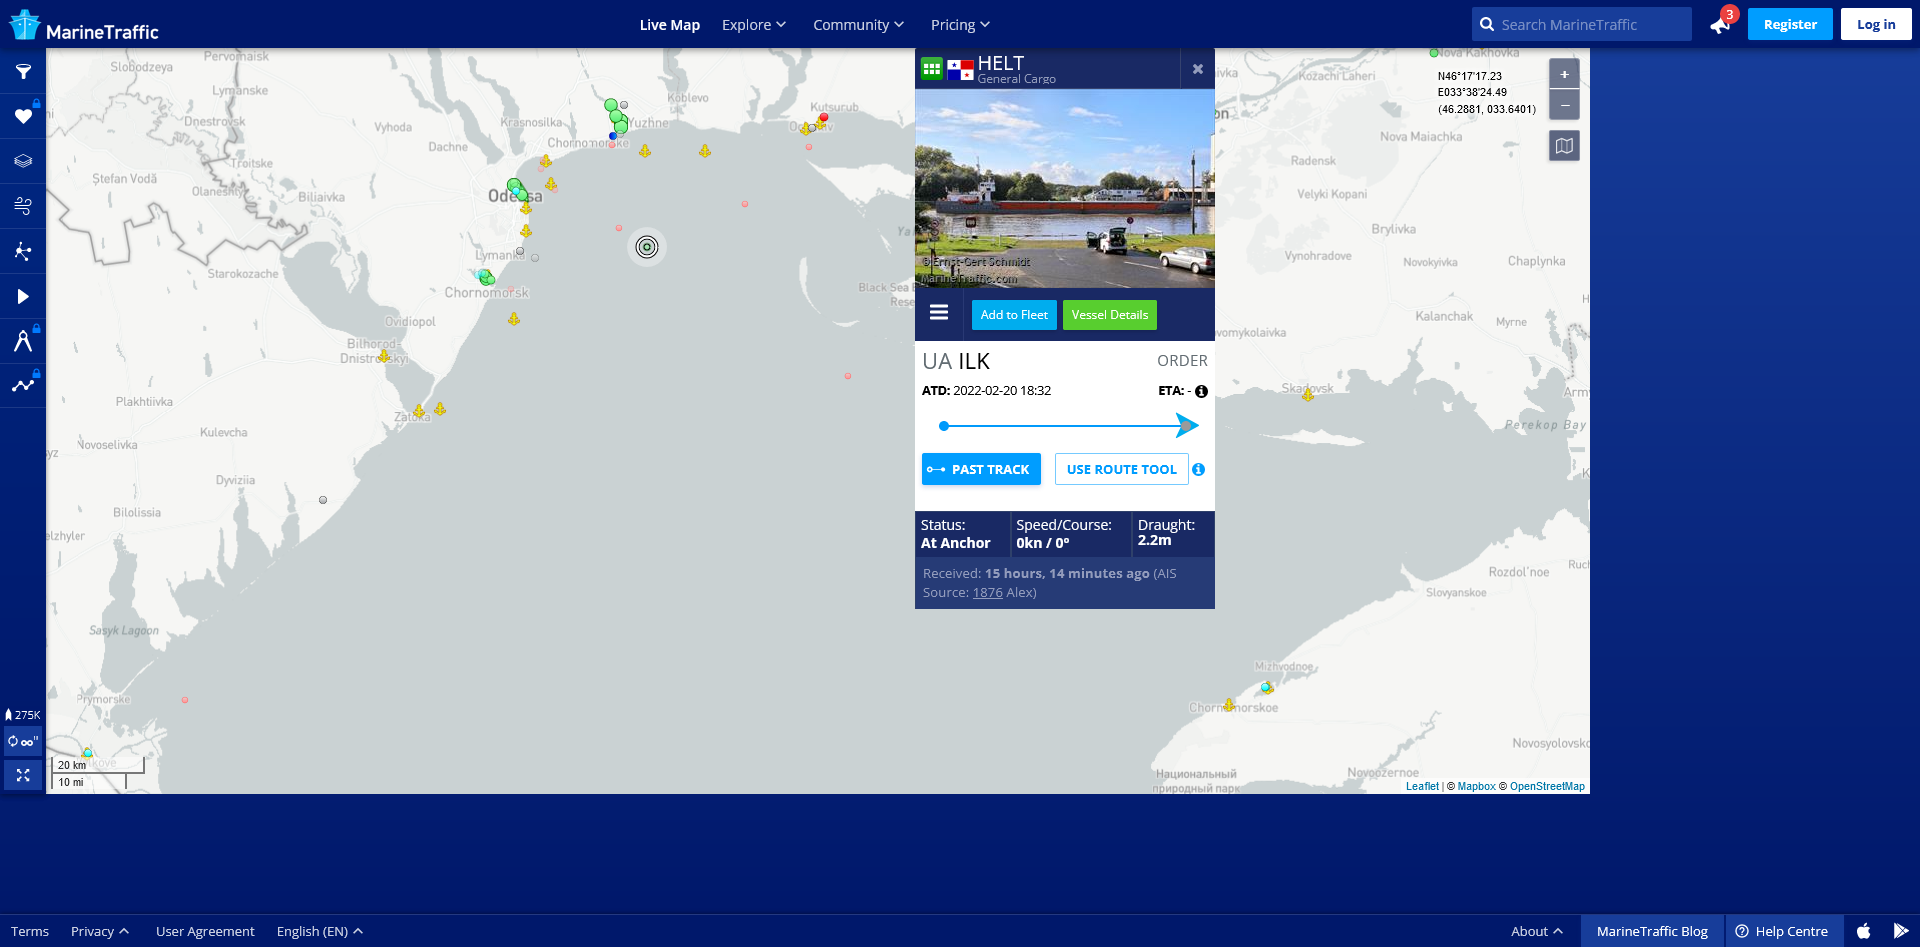Click the playback play icon in sidebar
This screenshot has width=1920, height=947.
pos(23,296)
